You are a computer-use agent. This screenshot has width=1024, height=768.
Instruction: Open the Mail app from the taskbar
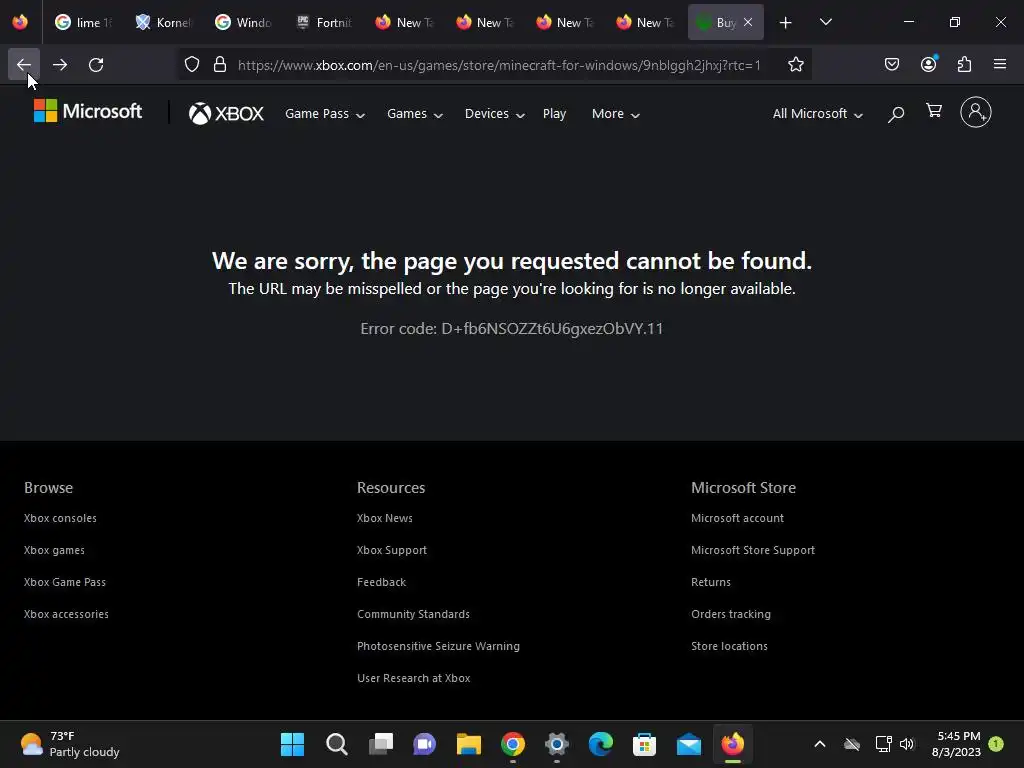point(688,744)
